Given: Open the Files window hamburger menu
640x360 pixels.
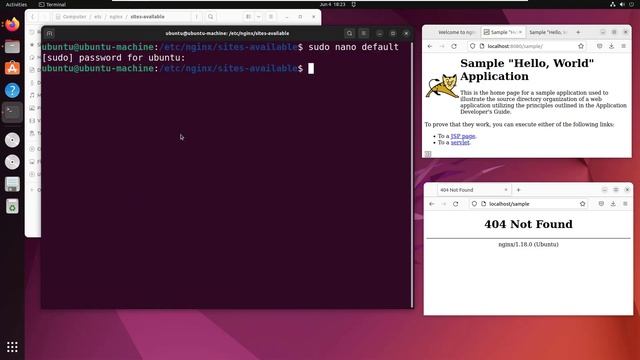Looking at the screenshot, I should (271, 17).
